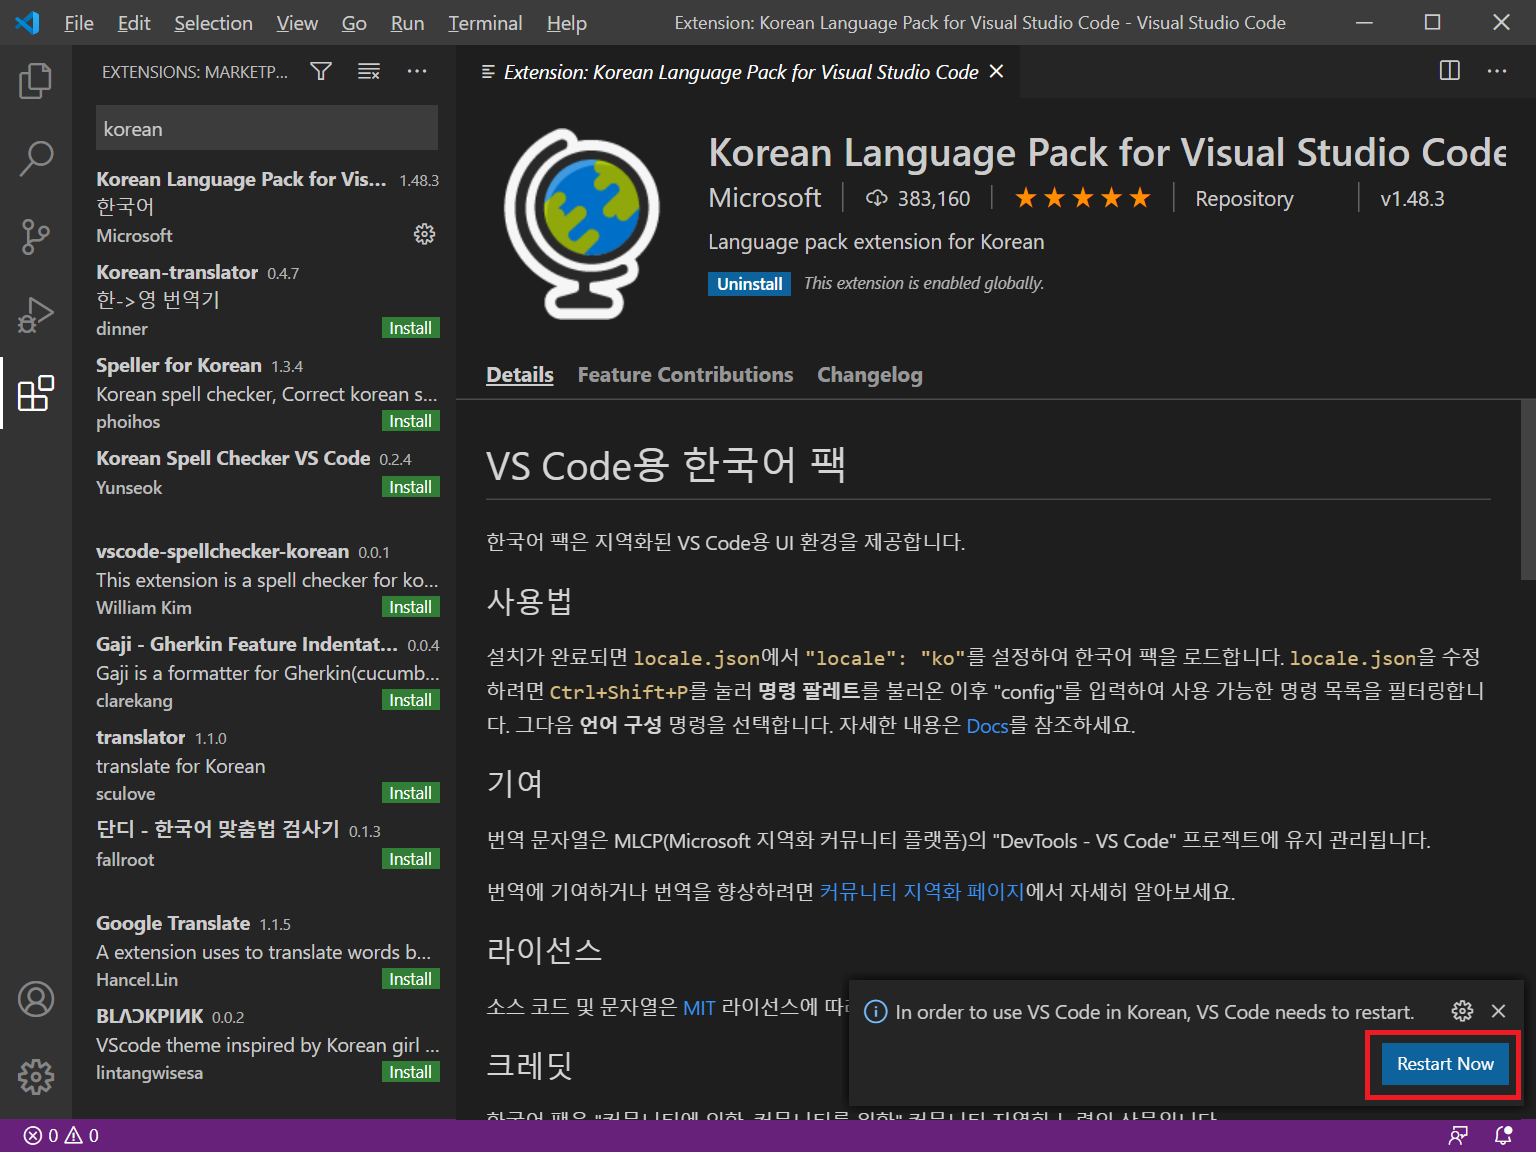Switch to the Changelog tab

[x=870, y=375]
